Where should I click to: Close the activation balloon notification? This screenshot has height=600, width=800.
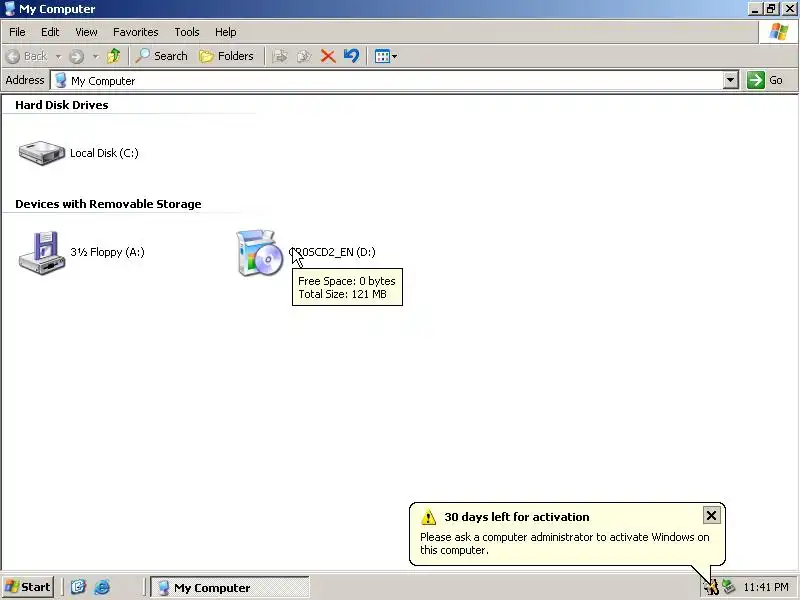(x=711, y=515)
